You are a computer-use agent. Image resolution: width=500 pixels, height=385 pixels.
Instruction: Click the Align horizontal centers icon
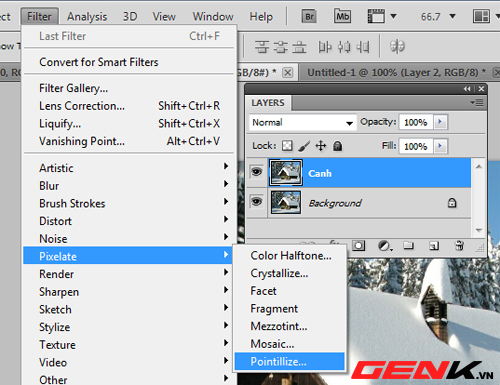(x=344, y=47)
